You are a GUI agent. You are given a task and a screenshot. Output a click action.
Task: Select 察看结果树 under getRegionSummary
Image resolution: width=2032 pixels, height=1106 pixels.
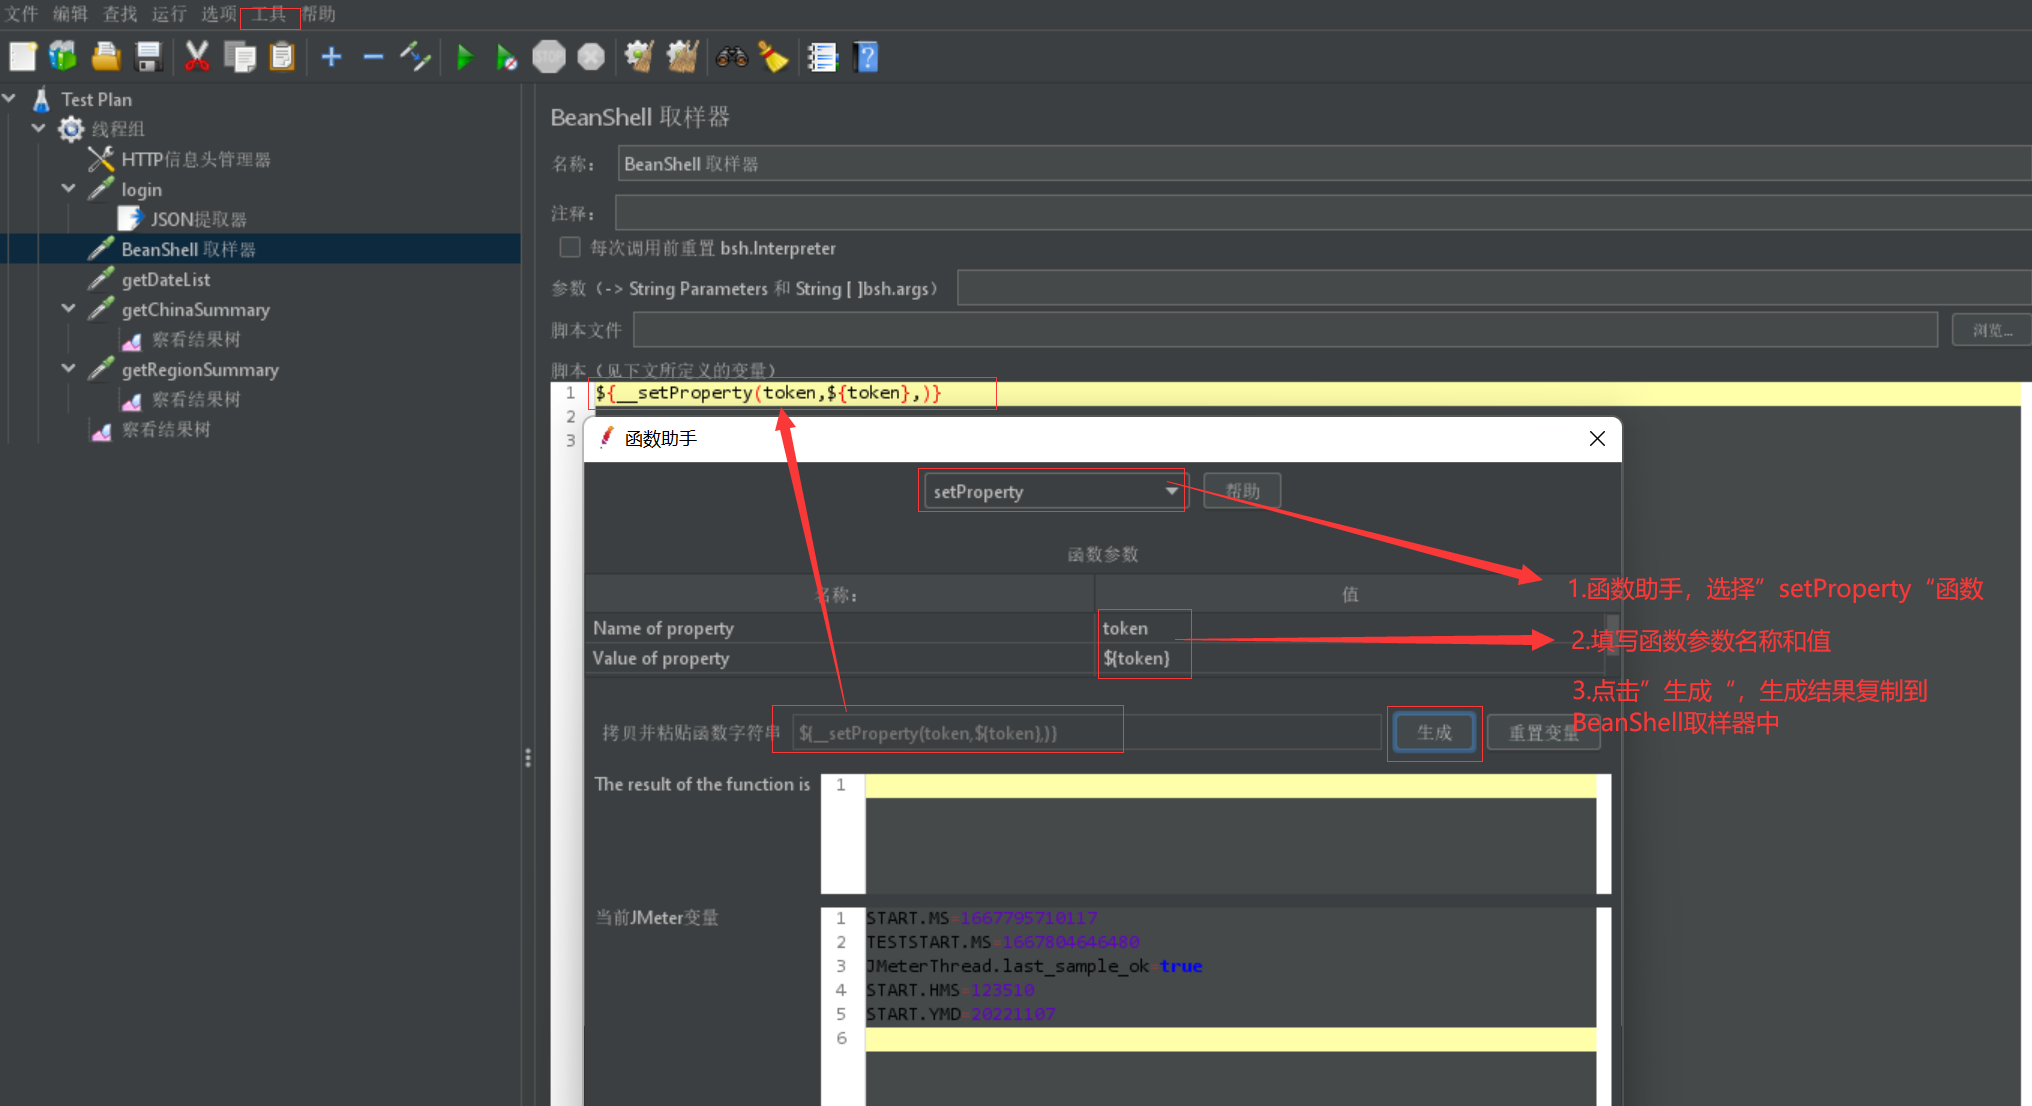pyautogui.click(x=196, y=399)
